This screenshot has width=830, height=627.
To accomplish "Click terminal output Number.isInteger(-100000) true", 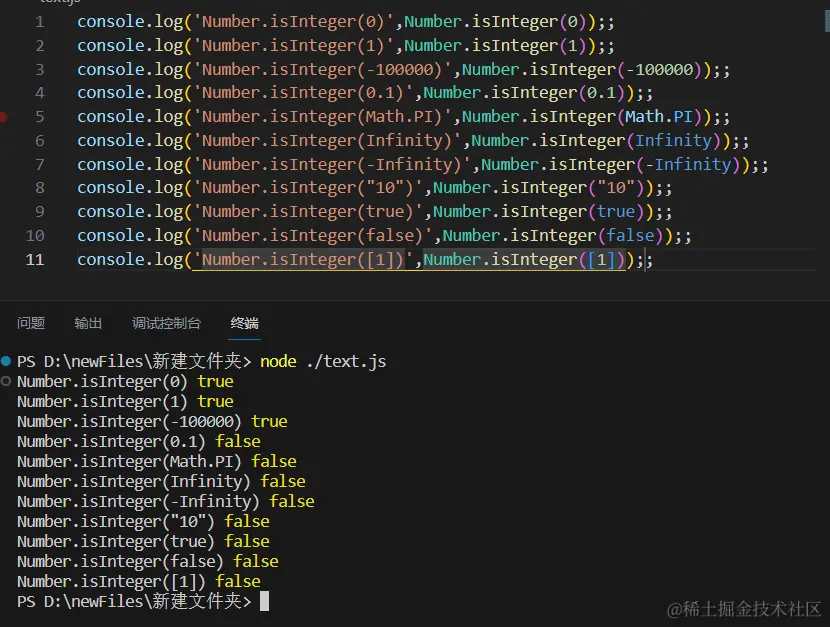I will pyautogui.click(x=152, y=422).
